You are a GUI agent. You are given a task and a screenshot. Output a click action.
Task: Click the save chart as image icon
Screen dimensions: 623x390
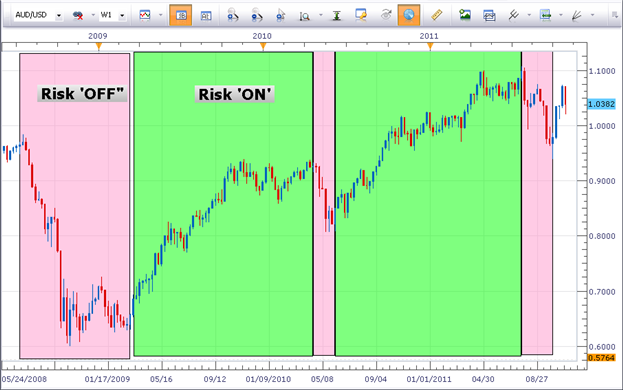click(465, 15)
